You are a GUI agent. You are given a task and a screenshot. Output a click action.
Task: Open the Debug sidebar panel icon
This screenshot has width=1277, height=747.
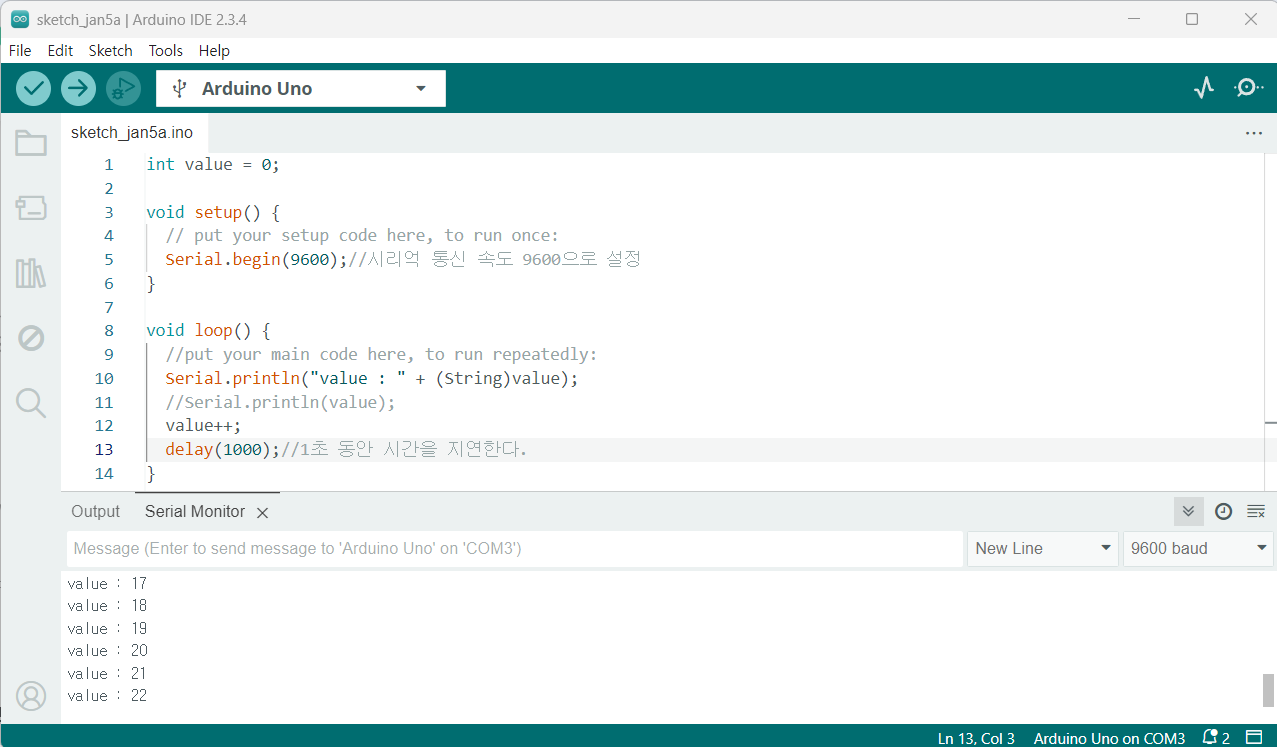(x=31, y=338)
